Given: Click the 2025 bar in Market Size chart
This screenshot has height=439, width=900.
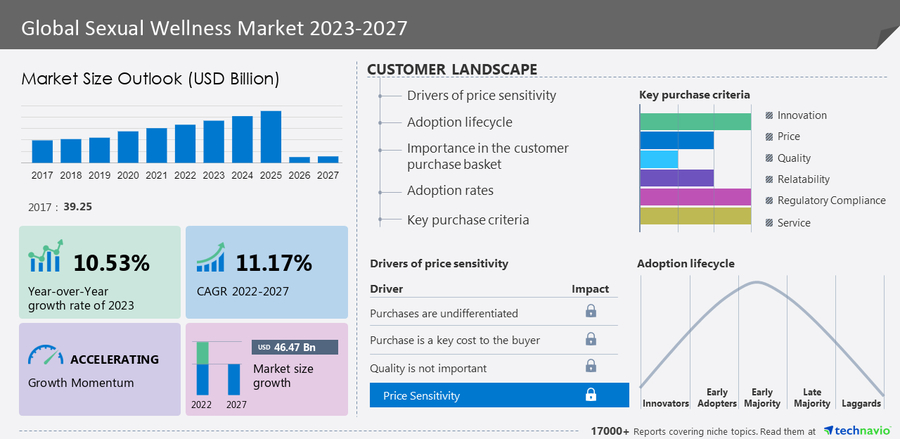Looking at the screenshot, I should [x=270, y=137].
